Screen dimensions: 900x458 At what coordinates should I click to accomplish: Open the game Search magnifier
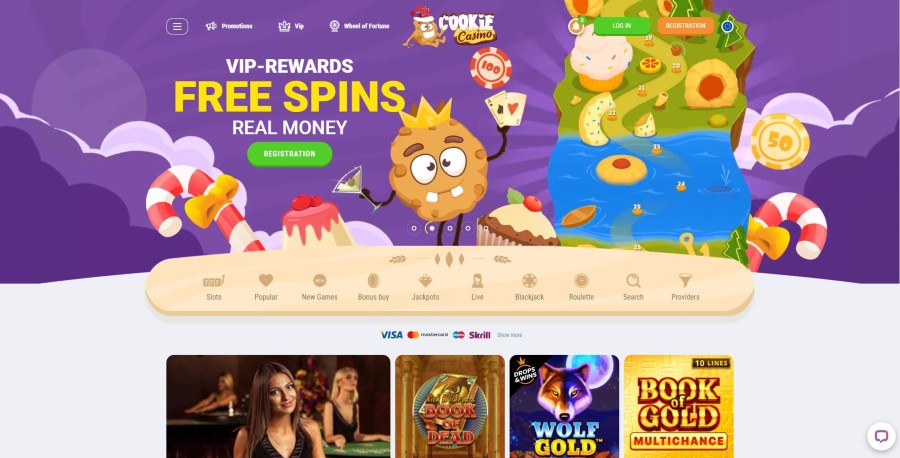[x=633, y=281]
